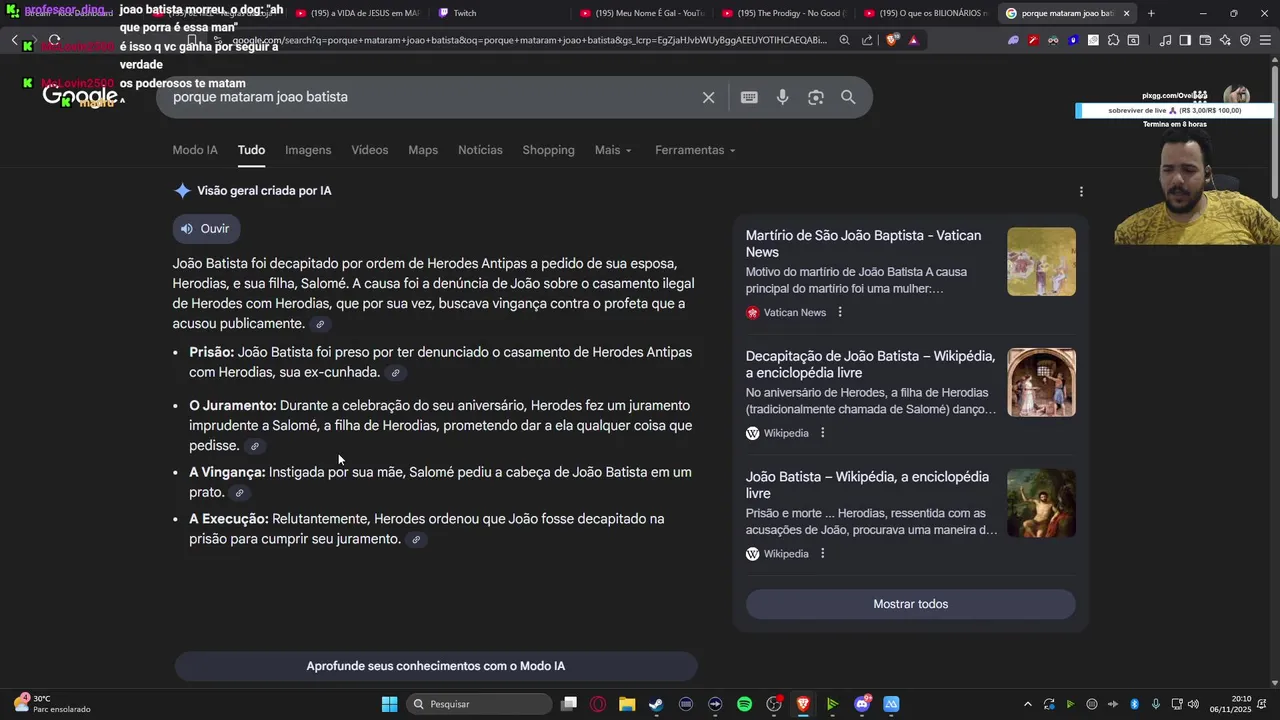Open more options for Vatican News source
Image resolution: width=1280 pixels, height=720 pixels.
click(840, 312)
